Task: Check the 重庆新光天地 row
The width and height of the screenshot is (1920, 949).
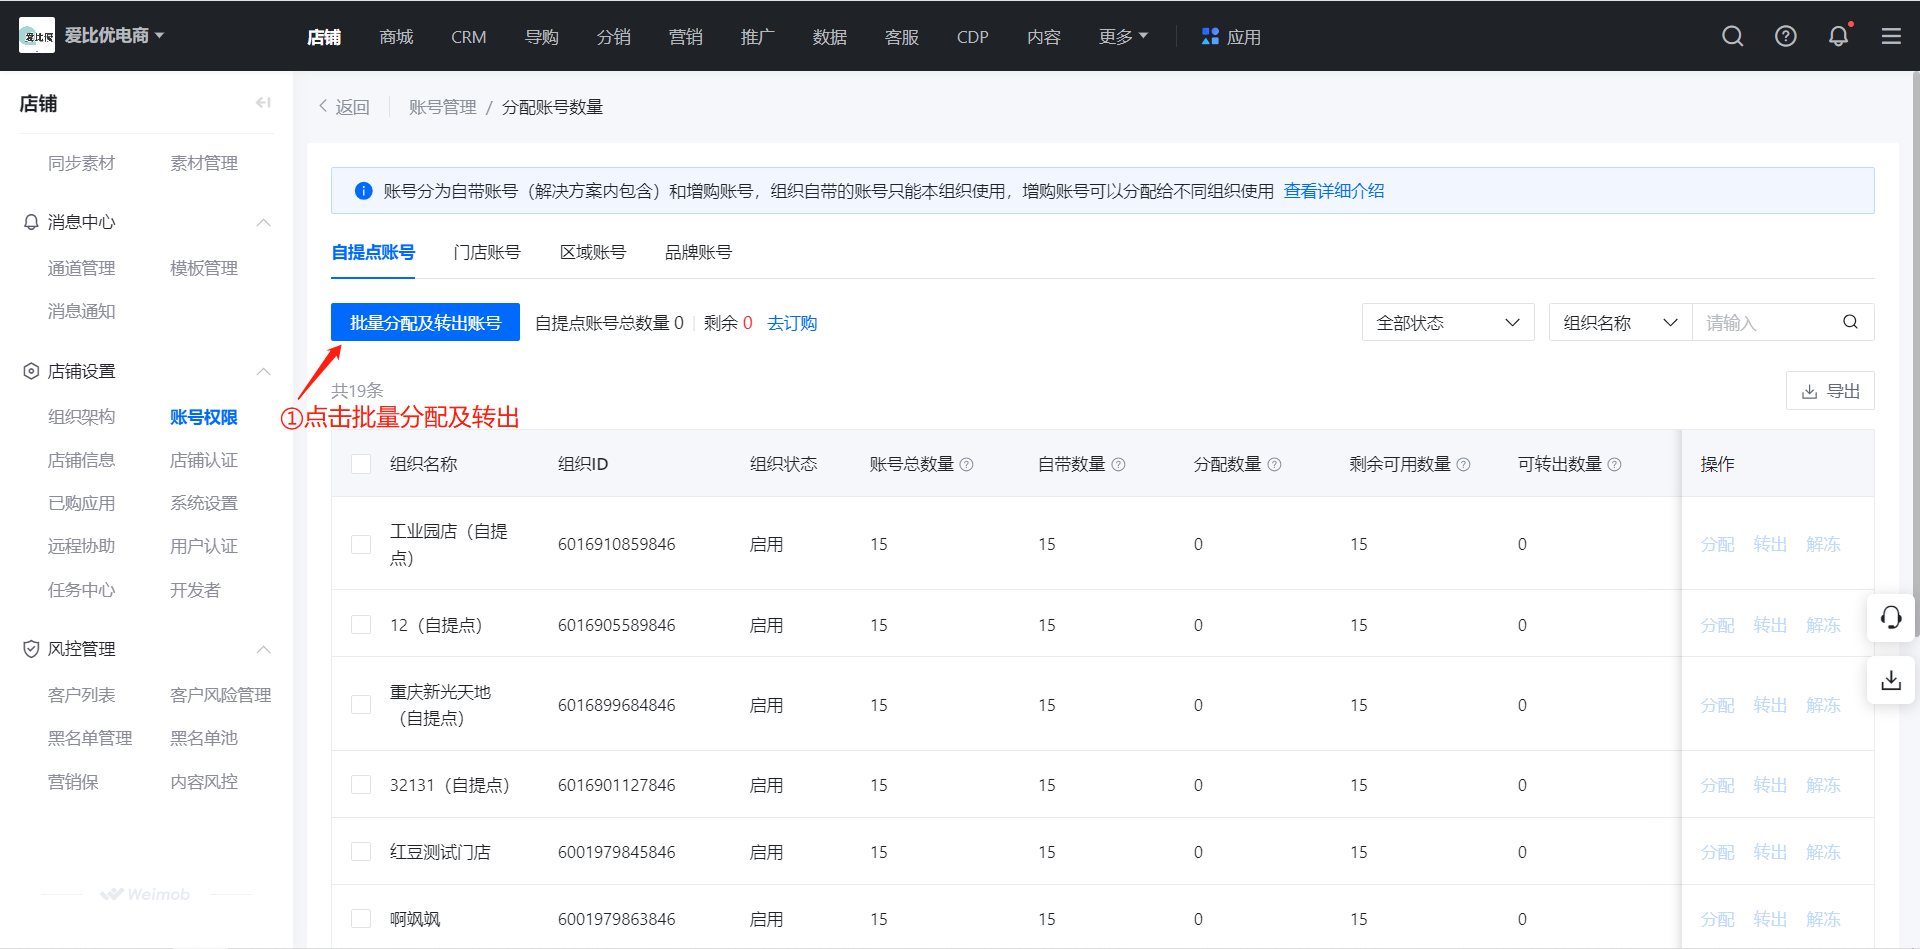Action: click(361, 705)
